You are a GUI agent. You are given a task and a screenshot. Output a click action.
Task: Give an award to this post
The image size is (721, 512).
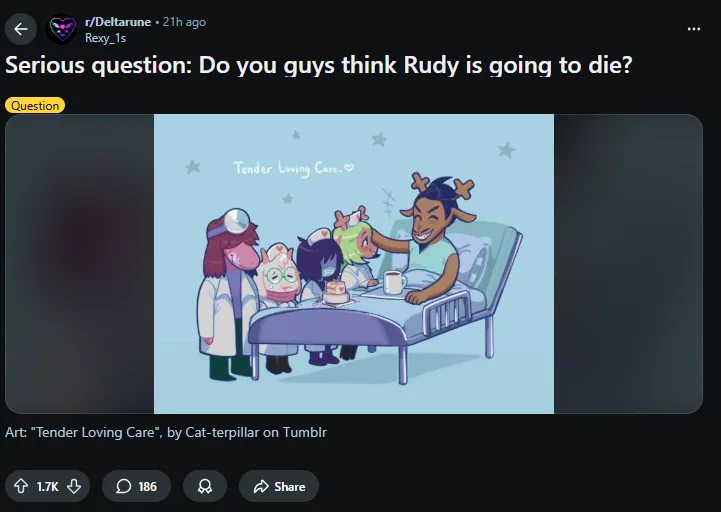[x=205, y=486]
